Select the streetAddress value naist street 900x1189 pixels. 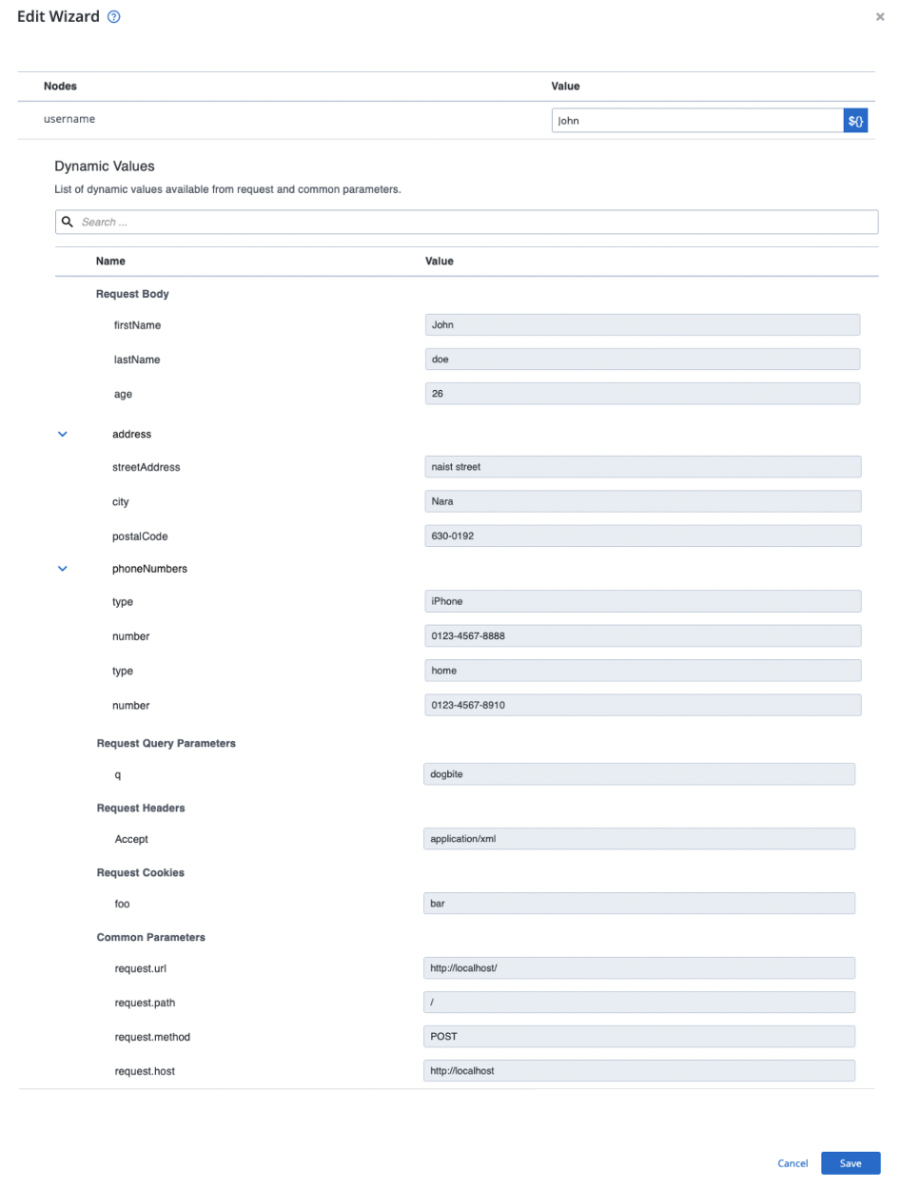click(x=641, y=466)
